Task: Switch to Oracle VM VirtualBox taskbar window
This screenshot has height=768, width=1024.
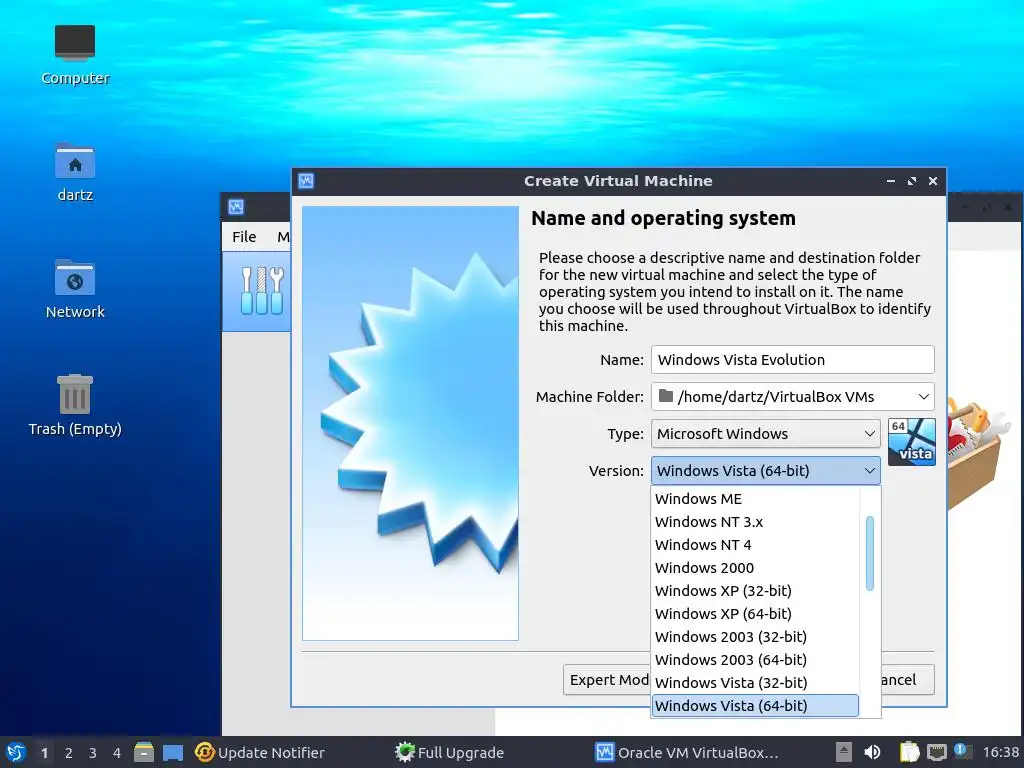Action: pos(687,752)
